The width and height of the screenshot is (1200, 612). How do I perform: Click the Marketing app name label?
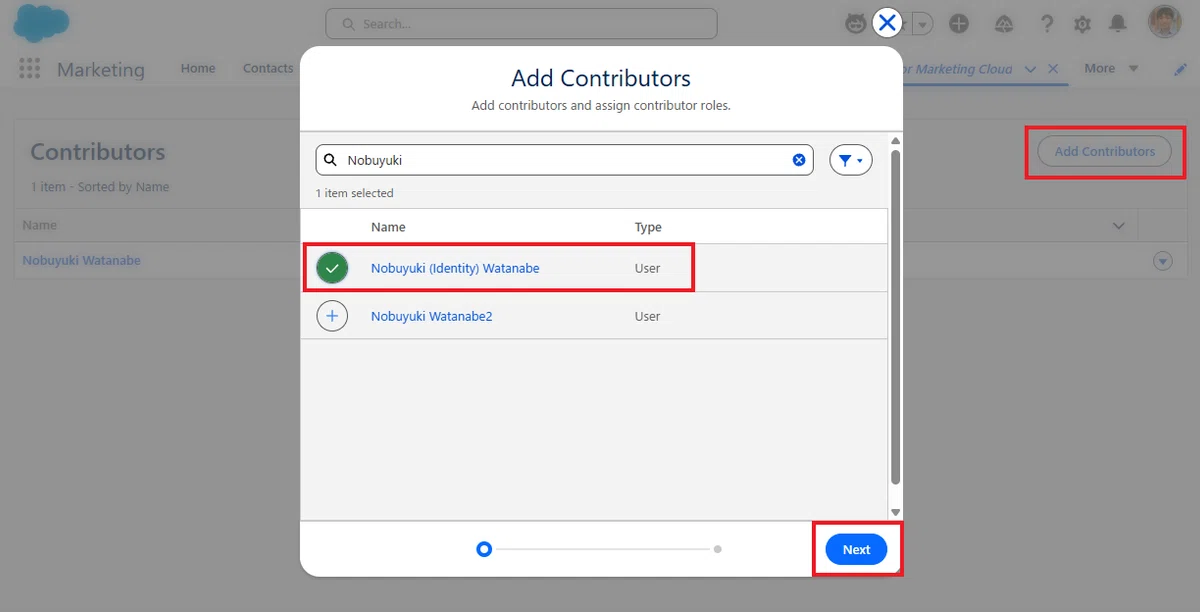pyautogui.click(x=101, y=69)
